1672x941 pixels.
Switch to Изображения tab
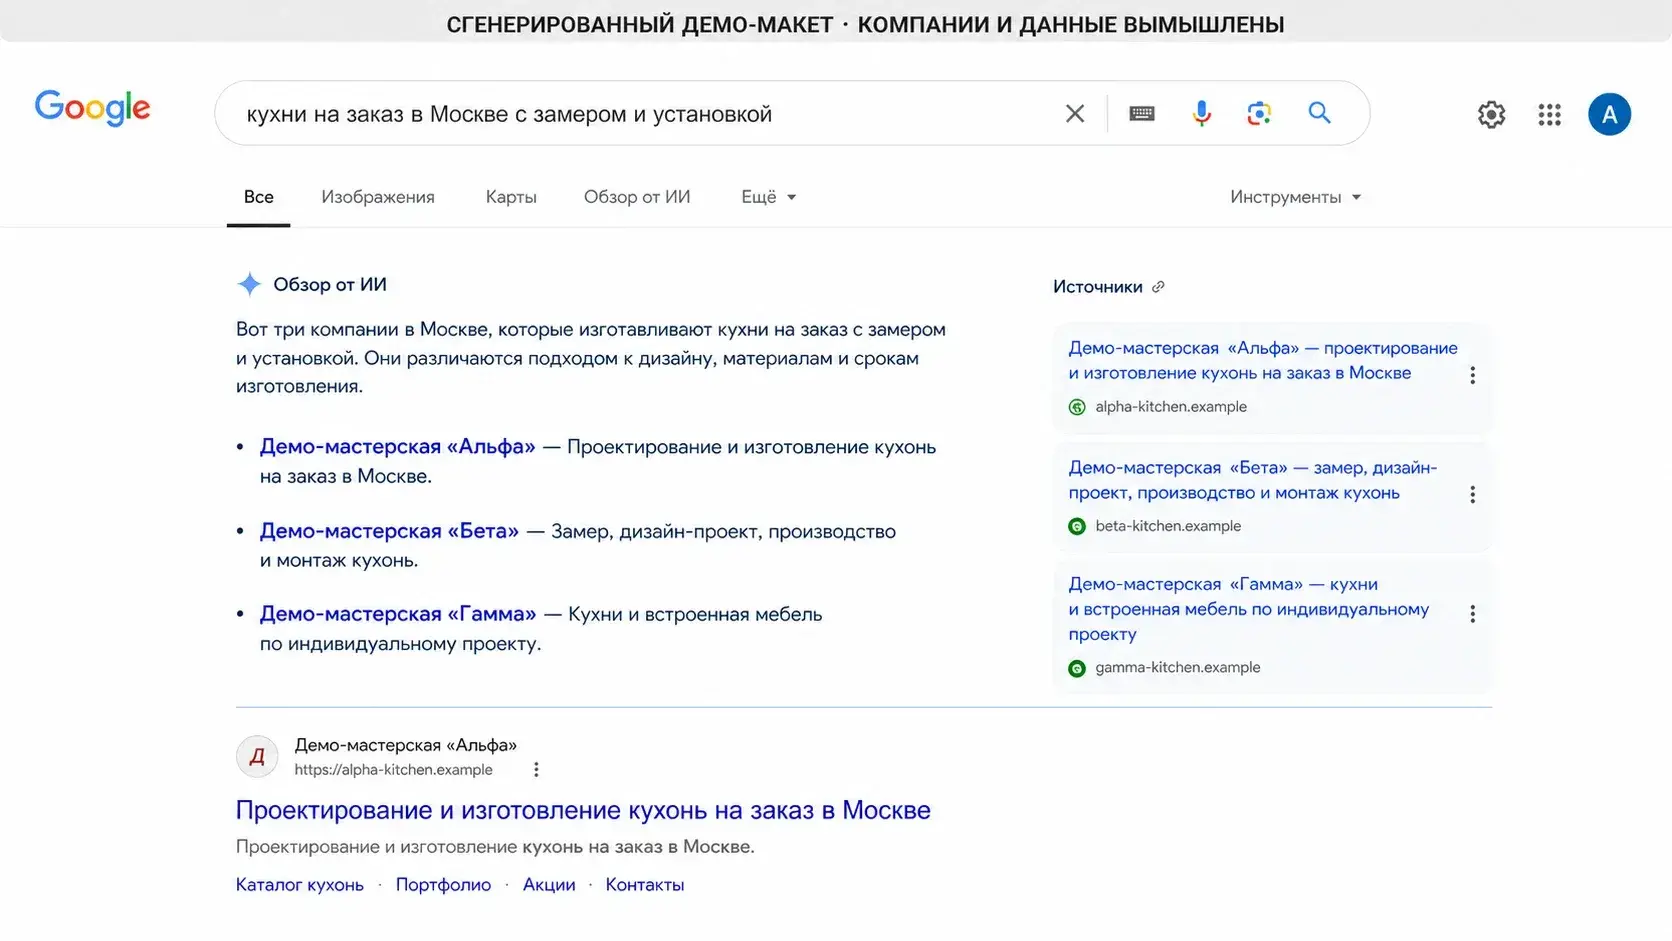point(378,197)
